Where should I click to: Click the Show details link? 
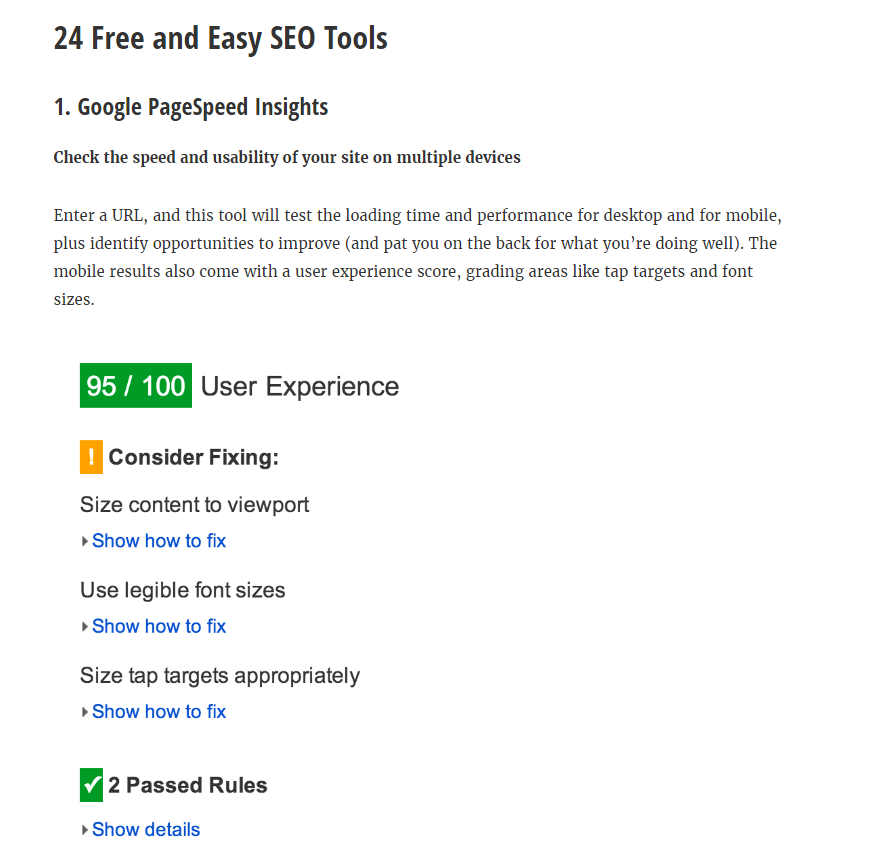[x=146, y=830]
